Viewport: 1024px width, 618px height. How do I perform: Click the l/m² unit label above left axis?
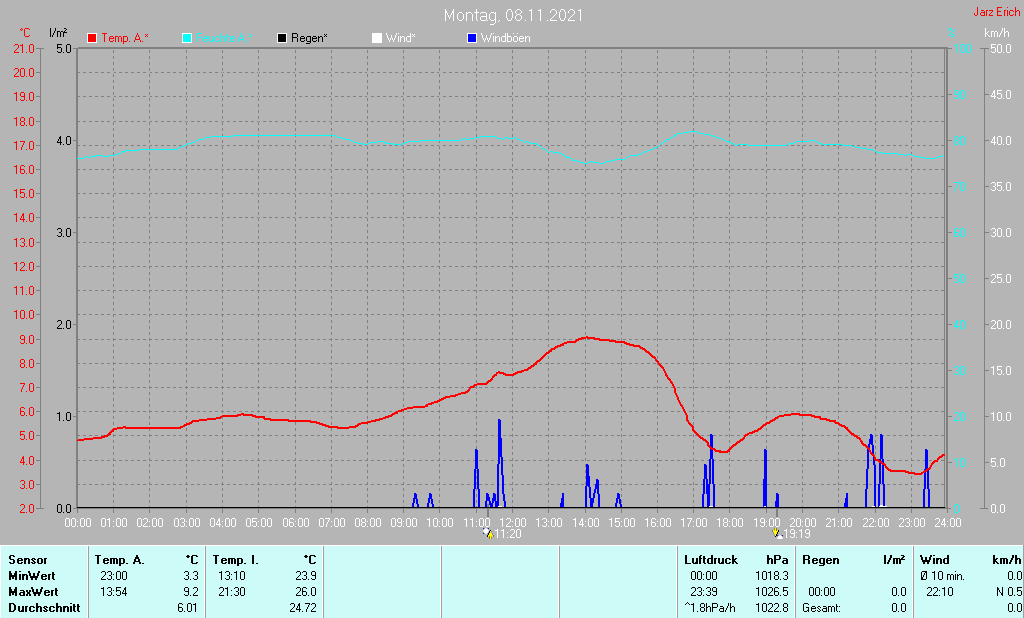coord(58,33)
